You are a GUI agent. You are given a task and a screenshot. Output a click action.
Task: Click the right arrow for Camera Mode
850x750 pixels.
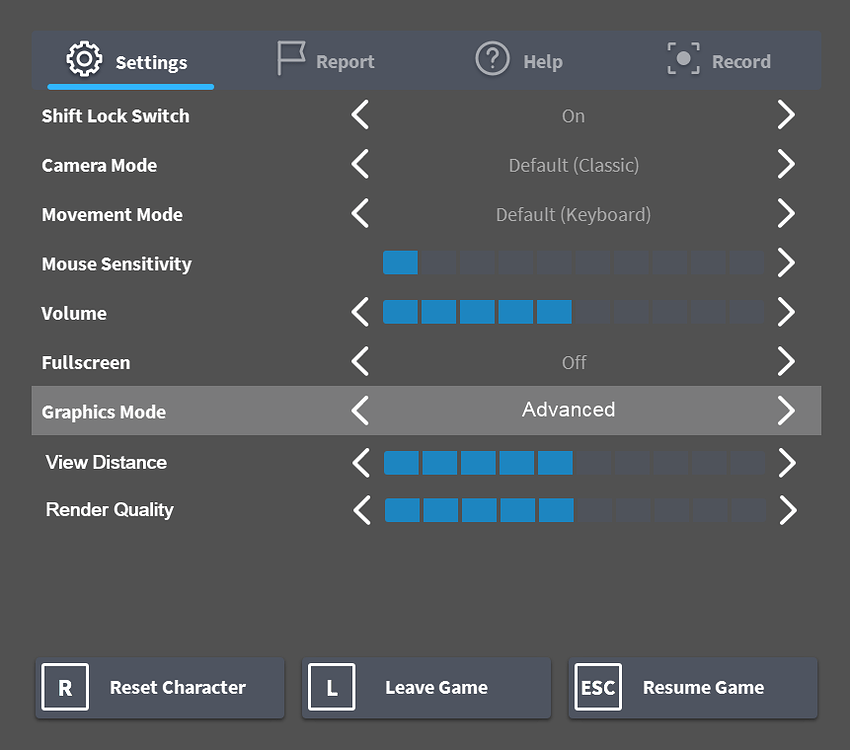pos(786,164)
